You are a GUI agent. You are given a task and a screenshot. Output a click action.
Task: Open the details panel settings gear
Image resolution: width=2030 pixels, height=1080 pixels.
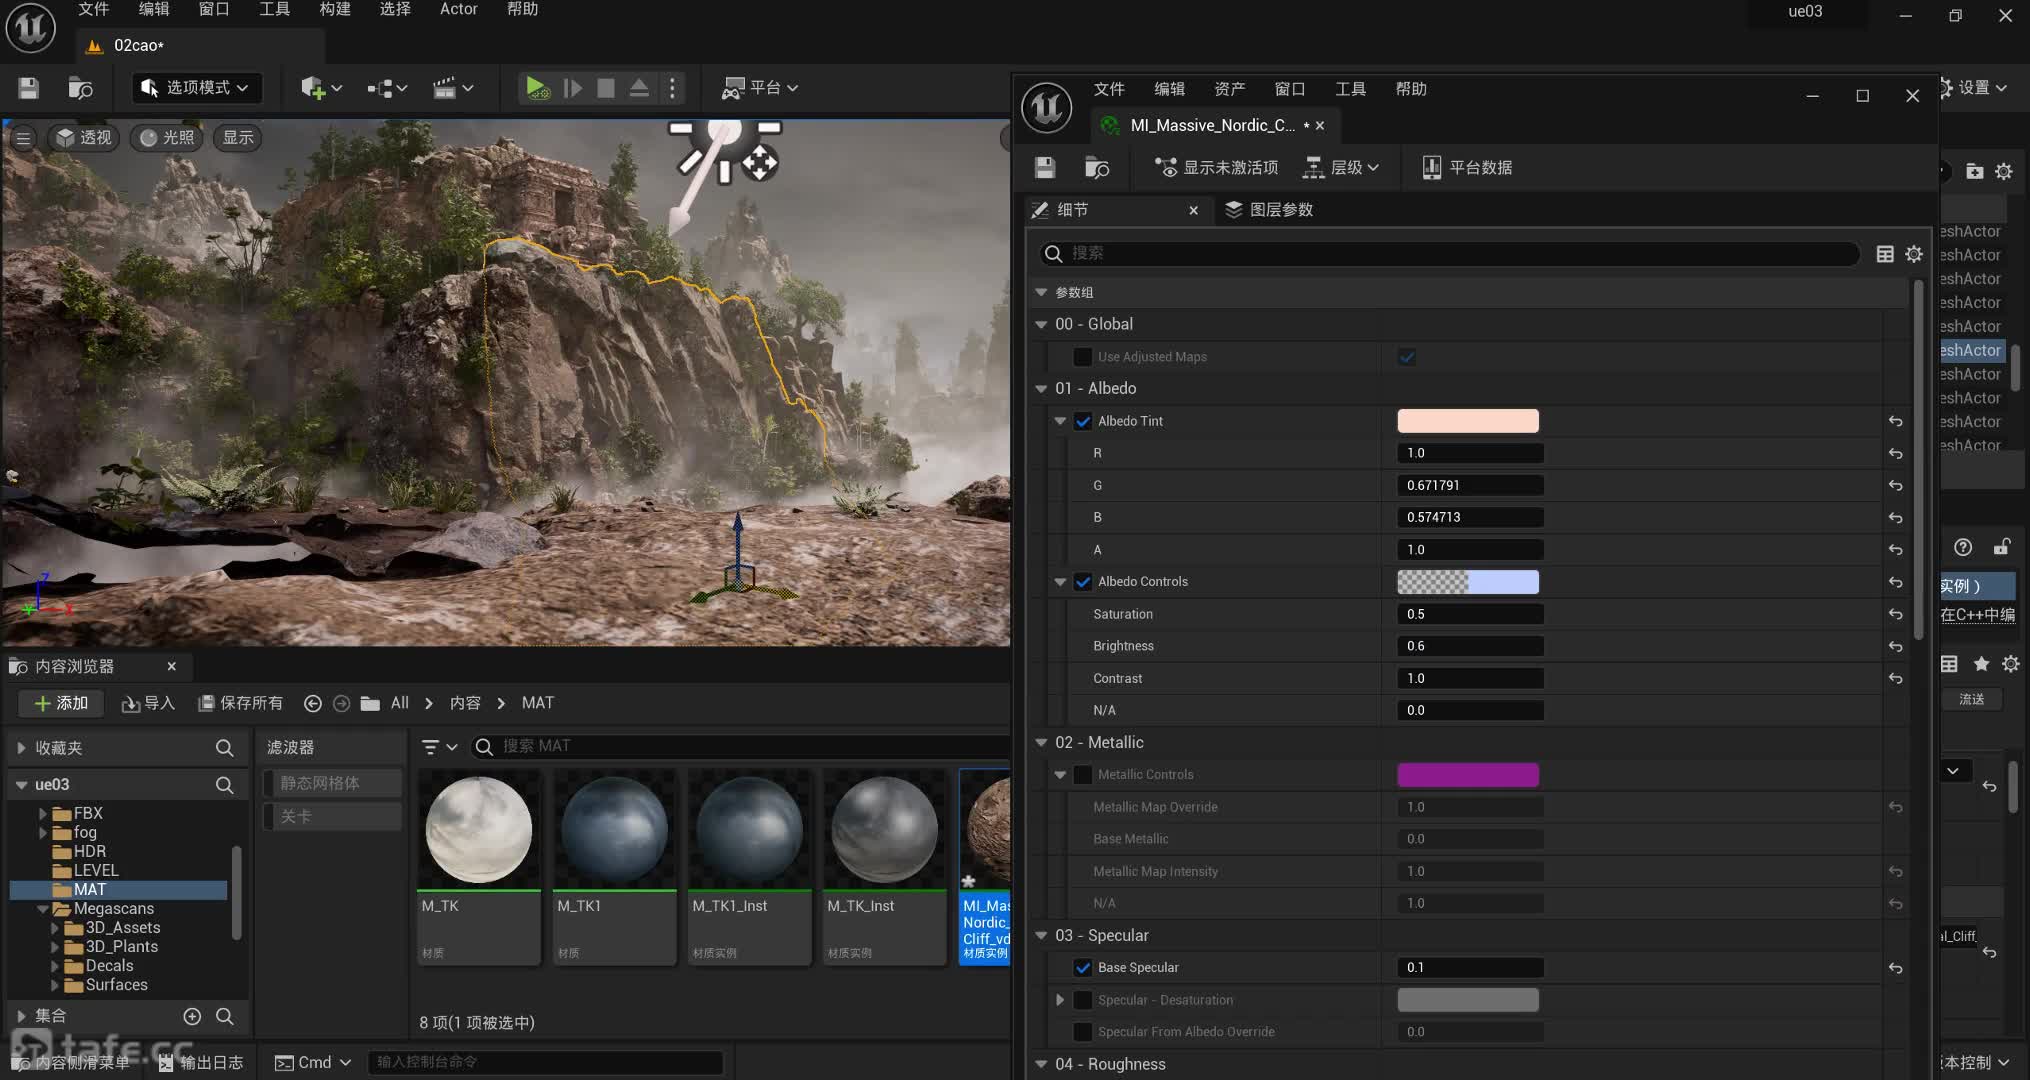click(x=1914, y=254)
